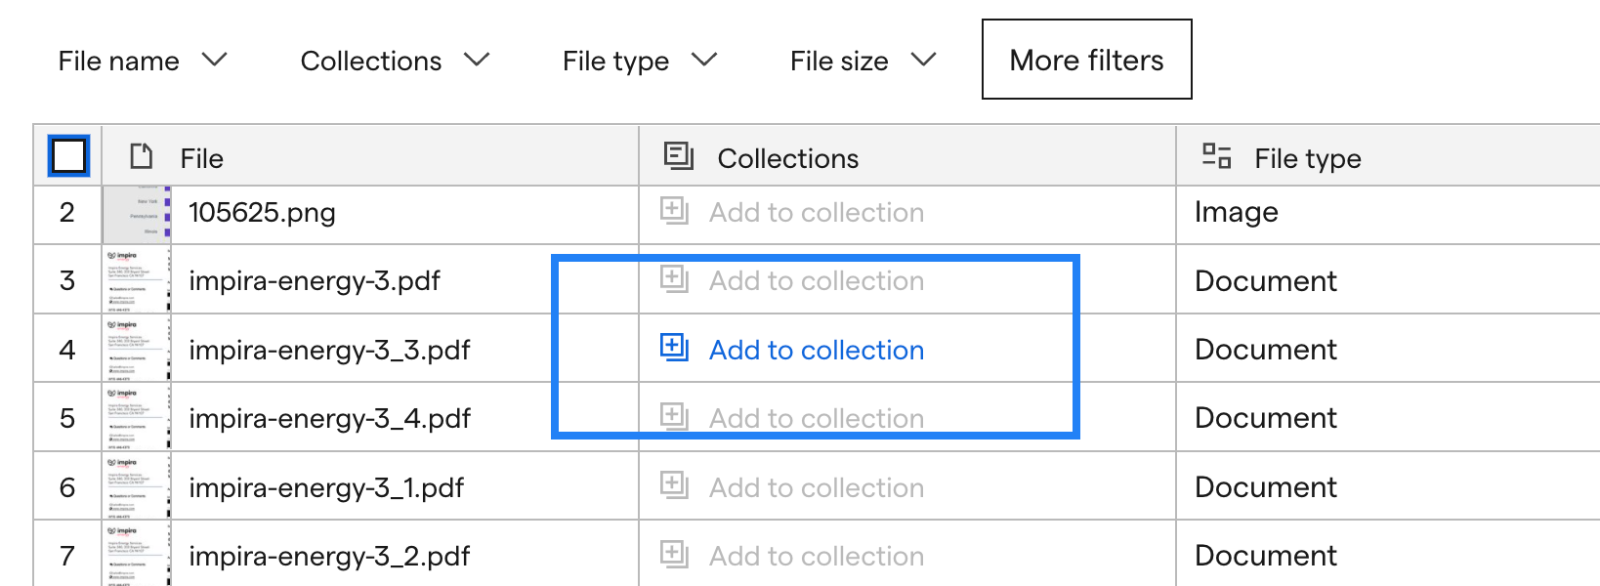The width and height of the screenshot is (1600, 586).
Task: Click add-to-collection plus icon for impira-energy-3.pdf
Action: coord(674,279)
